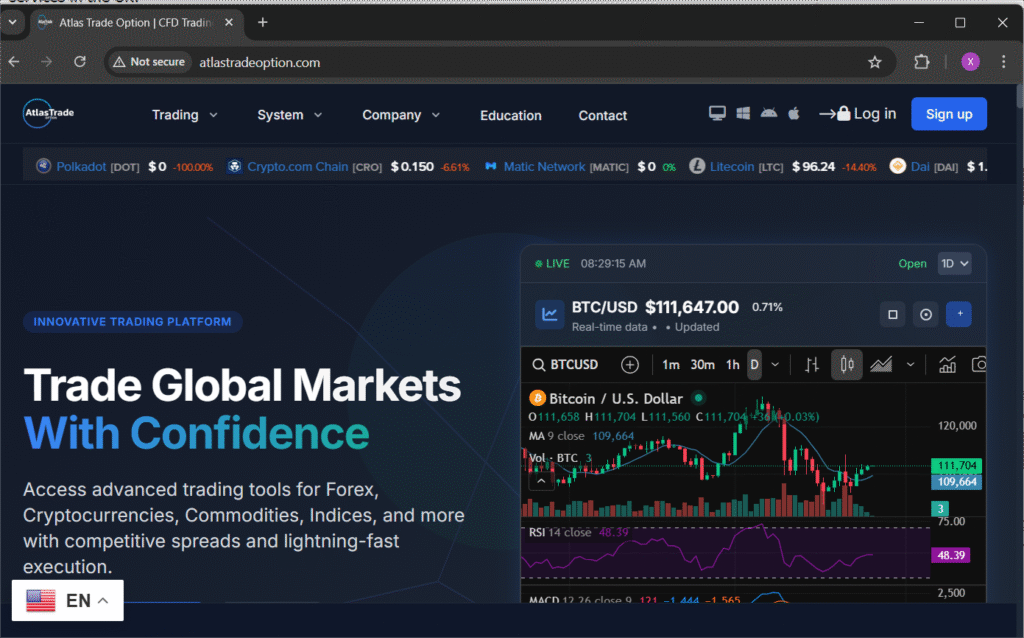Collapse the chart legend with the arrow

(541, 480)
